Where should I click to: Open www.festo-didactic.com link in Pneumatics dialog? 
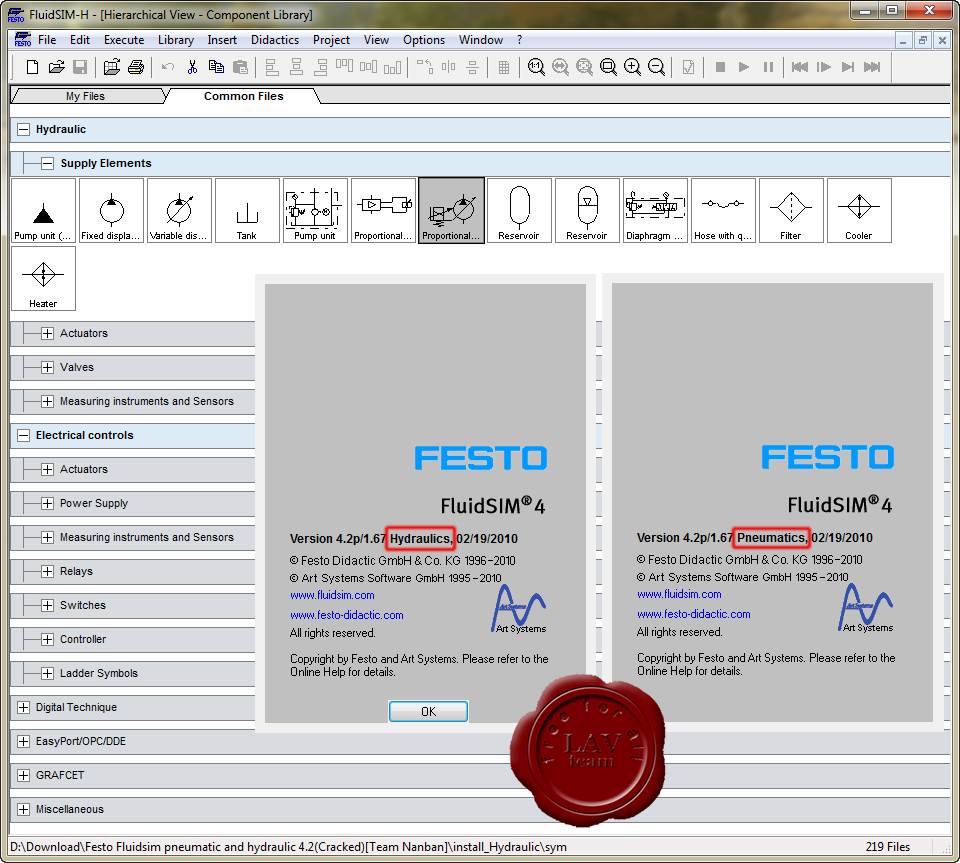click(694, 614)
